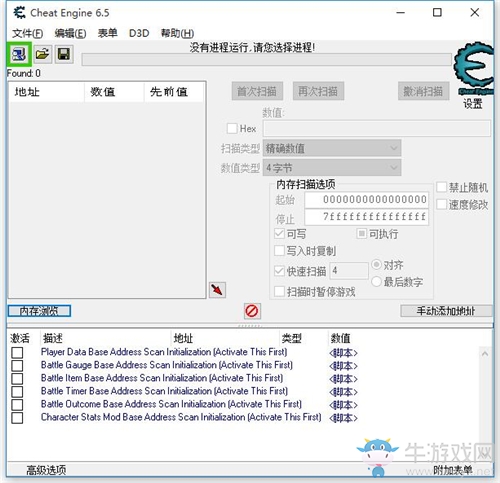Screen dimensions: 500x483
Task: Click the scan progress bar
Action: 267,60
